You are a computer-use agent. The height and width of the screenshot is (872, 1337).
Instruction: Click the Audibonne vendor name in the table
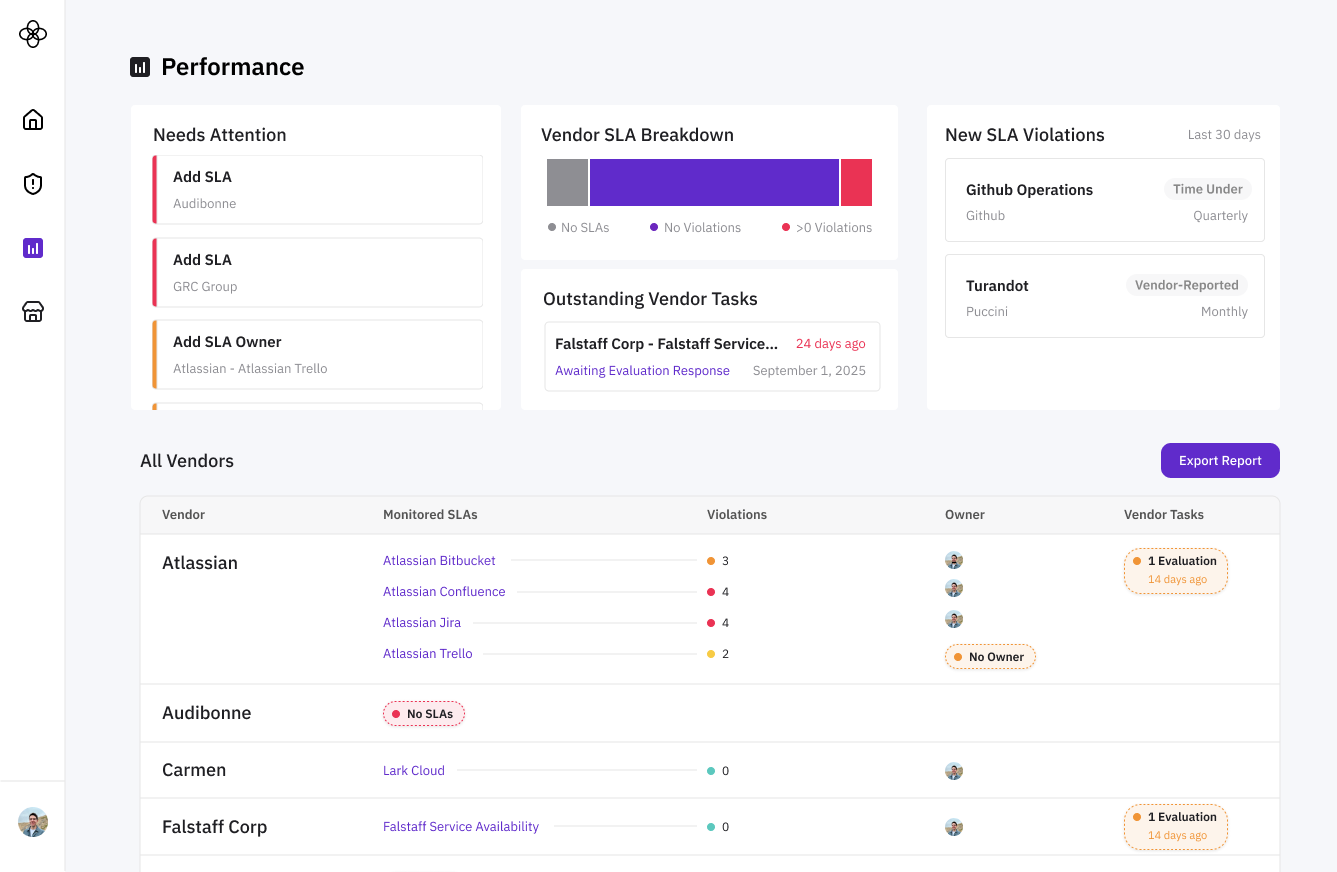point(207,713)
